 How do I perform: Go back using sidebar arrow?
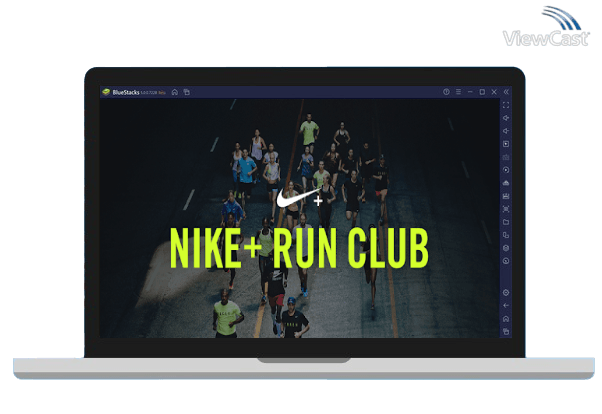[x=506, y=306]
